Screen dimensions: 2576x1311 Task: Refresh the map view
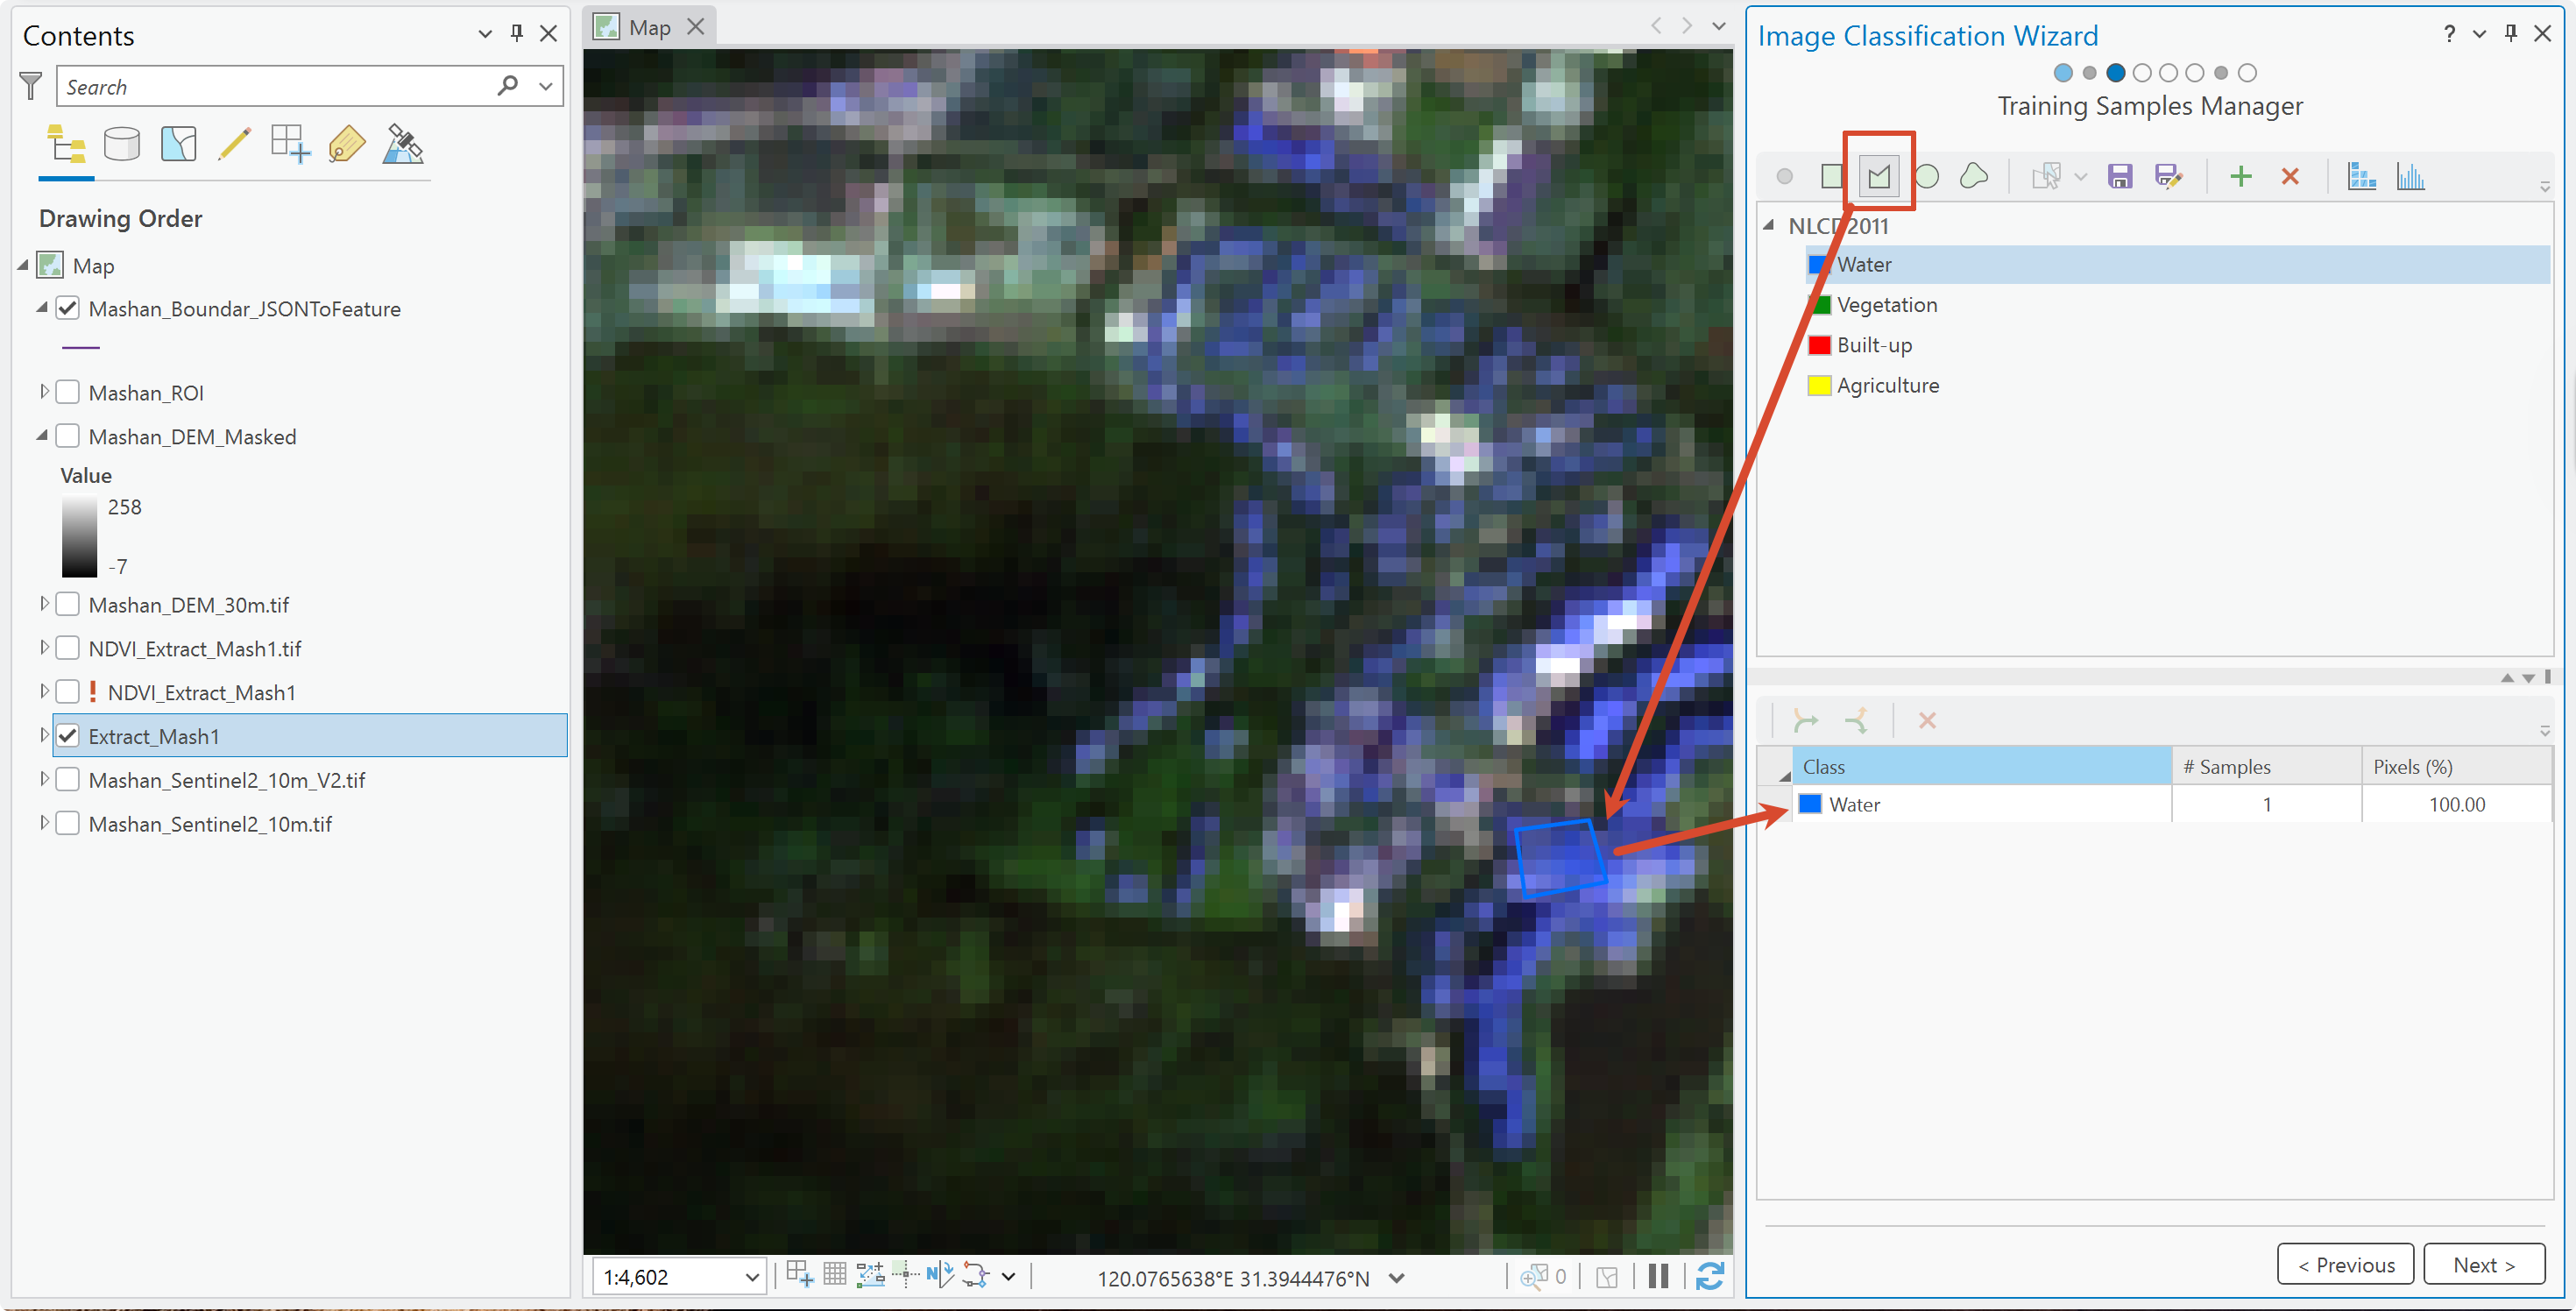tap(1710, 1276)
